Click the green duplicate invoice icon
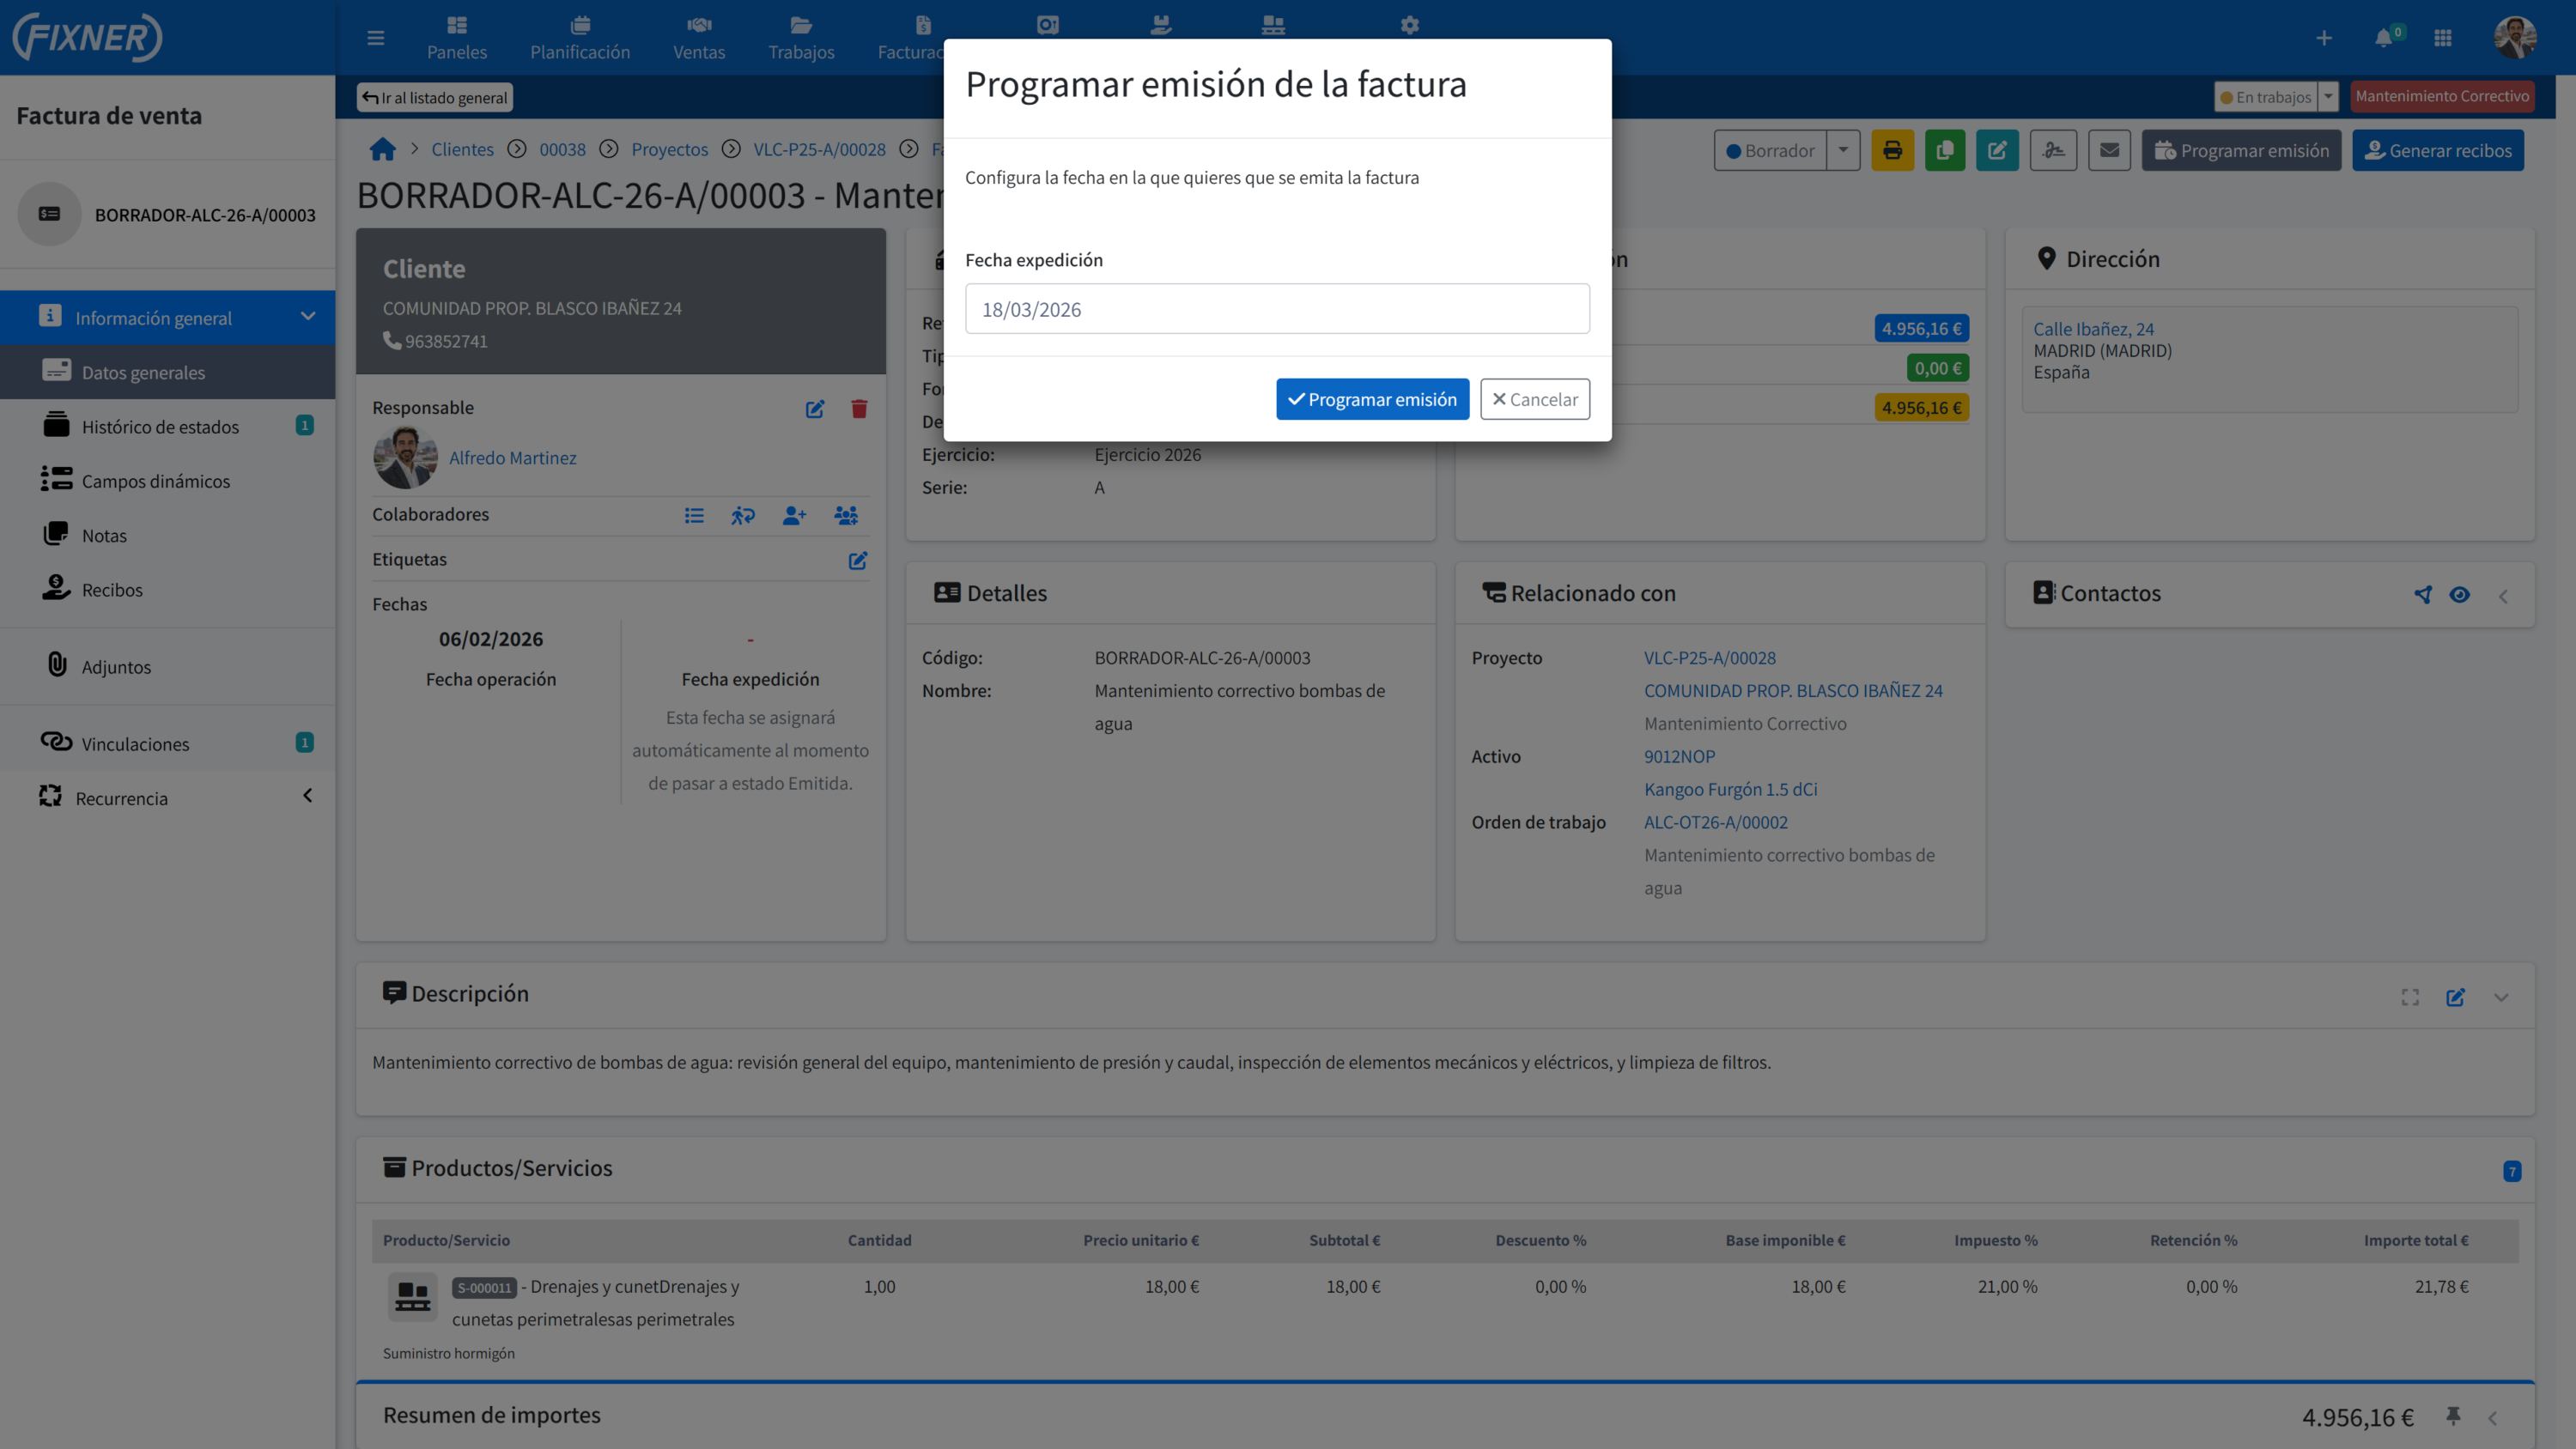Image resolution: width=2576 pixels, height=1449 pixels. pyautogui.click(x=1944, y=150)
